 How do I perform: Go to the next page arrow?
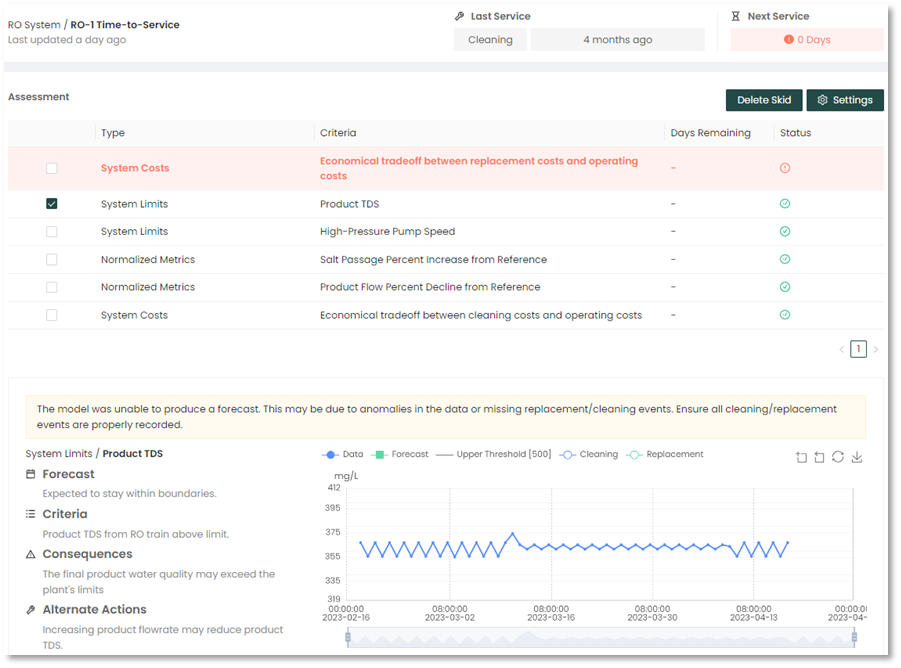coord(876,350)
